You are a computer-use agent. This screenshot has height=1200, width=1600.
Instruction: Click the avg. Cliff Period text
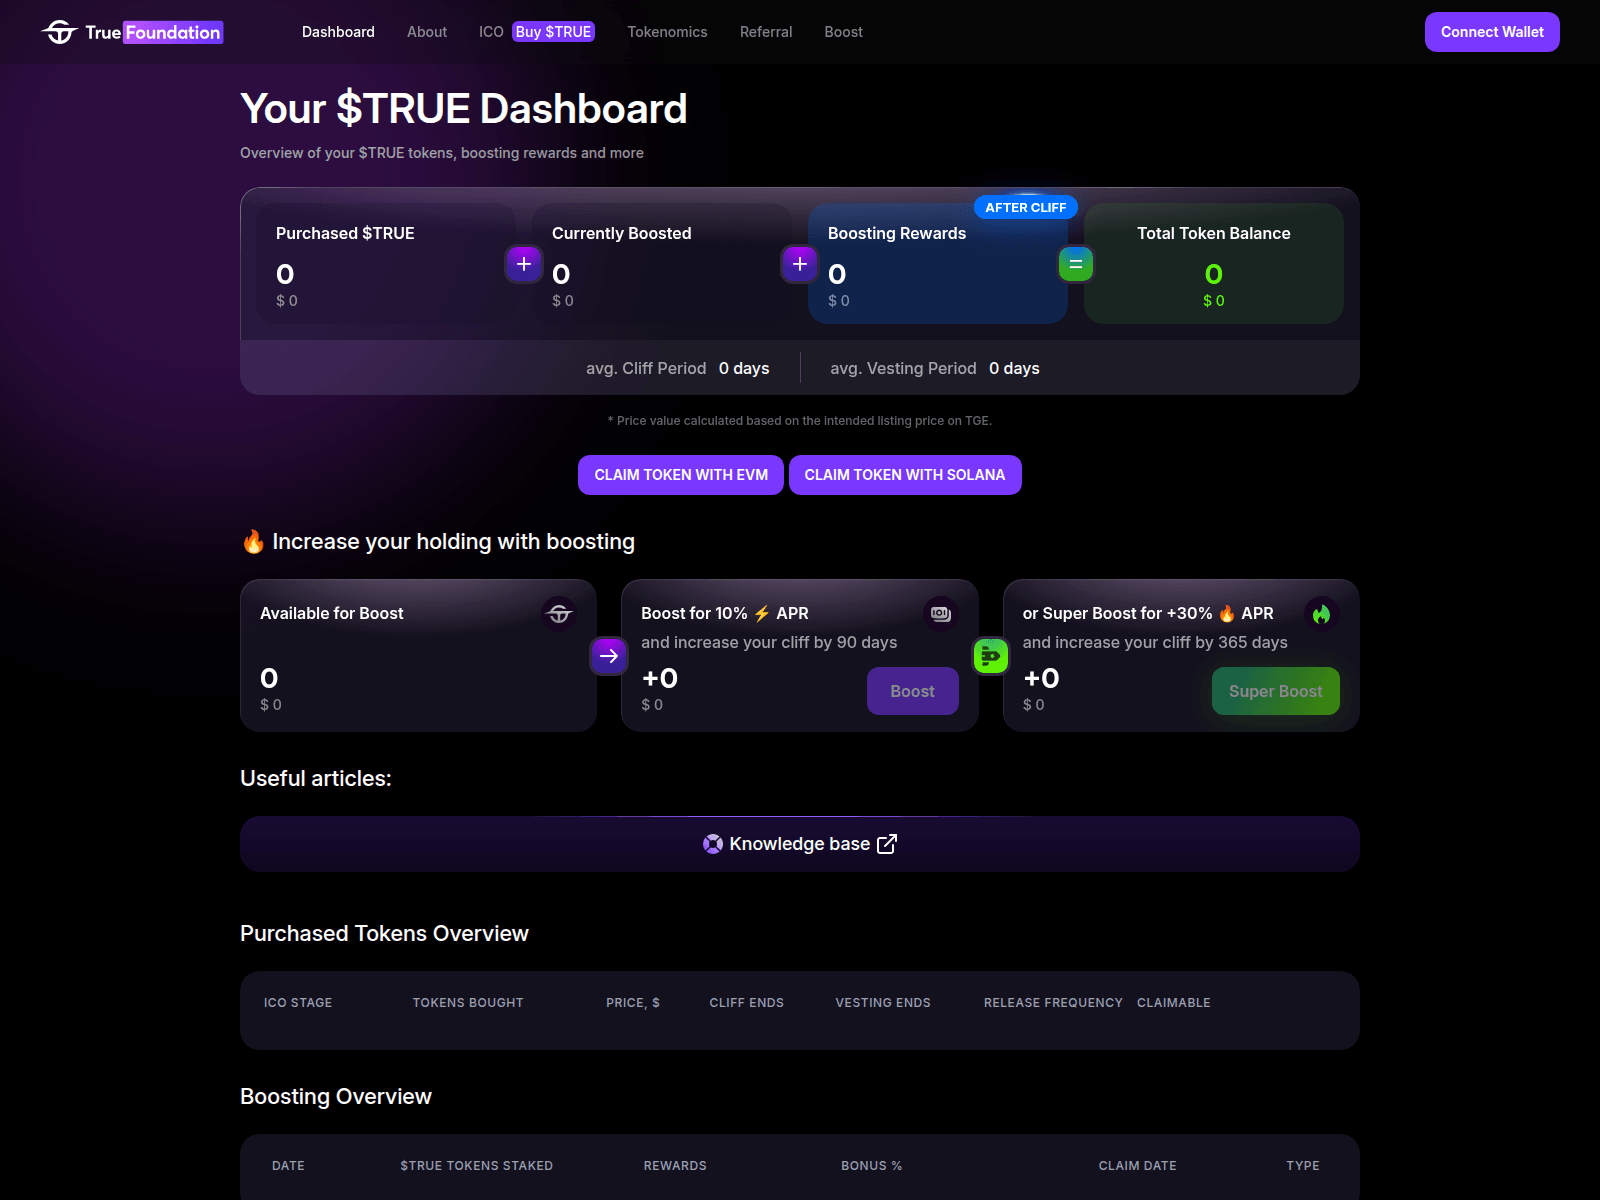click(x=646, y=368)
